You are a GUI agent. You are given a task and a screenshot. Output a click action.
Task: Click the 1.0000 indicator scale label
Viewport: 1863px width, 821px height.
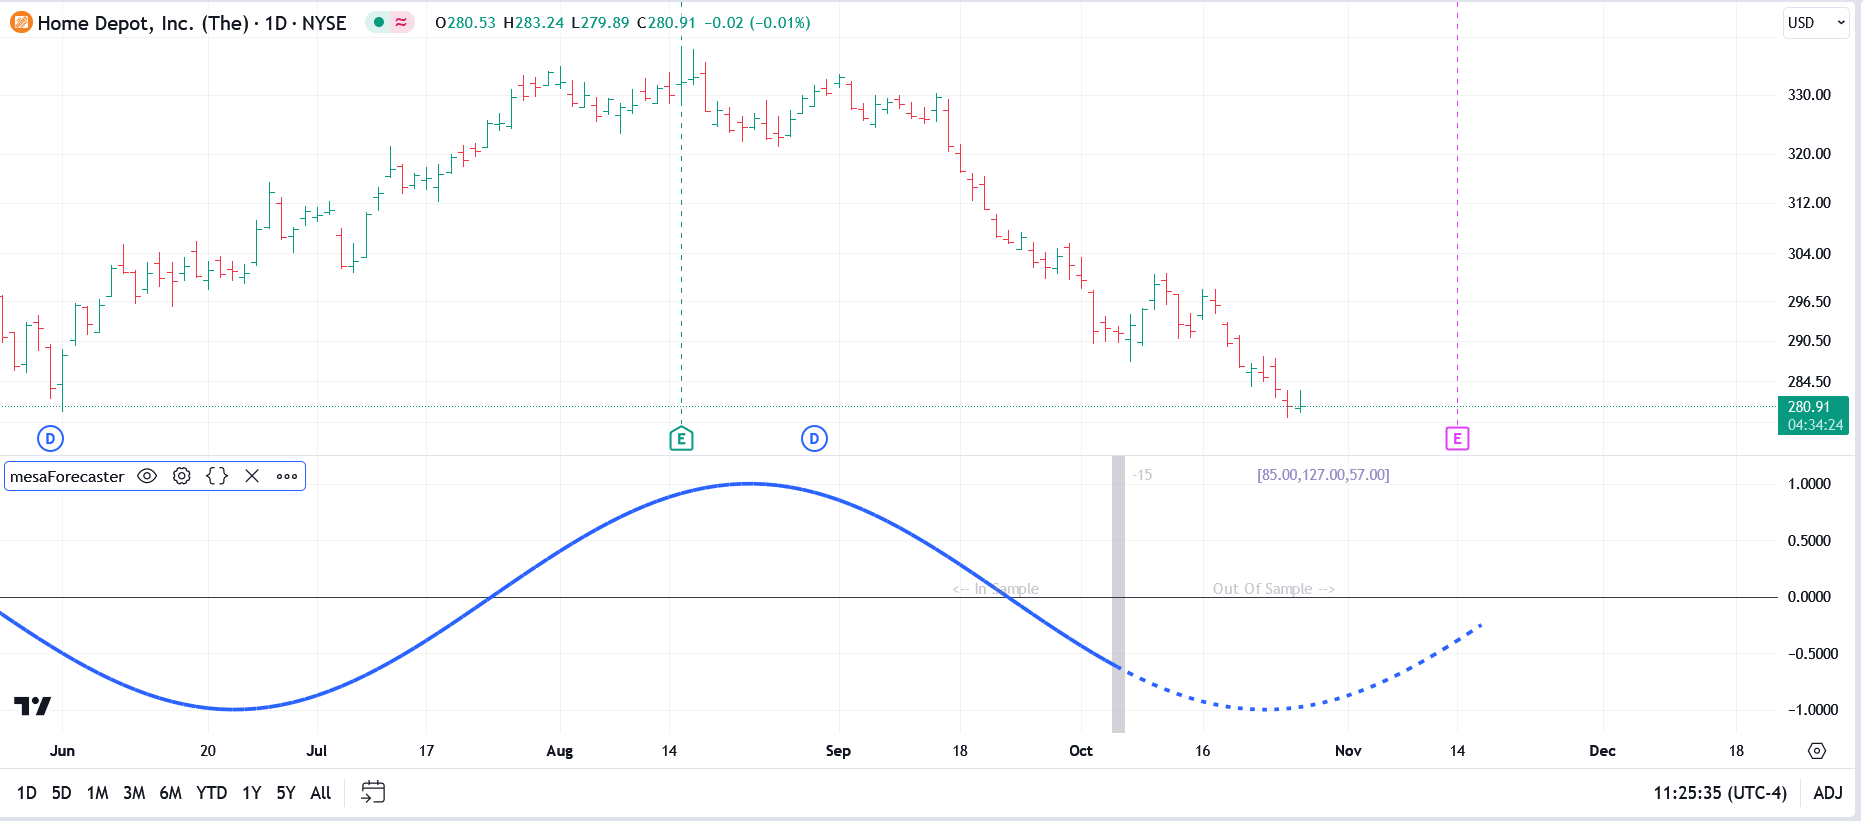(1809, 484)
